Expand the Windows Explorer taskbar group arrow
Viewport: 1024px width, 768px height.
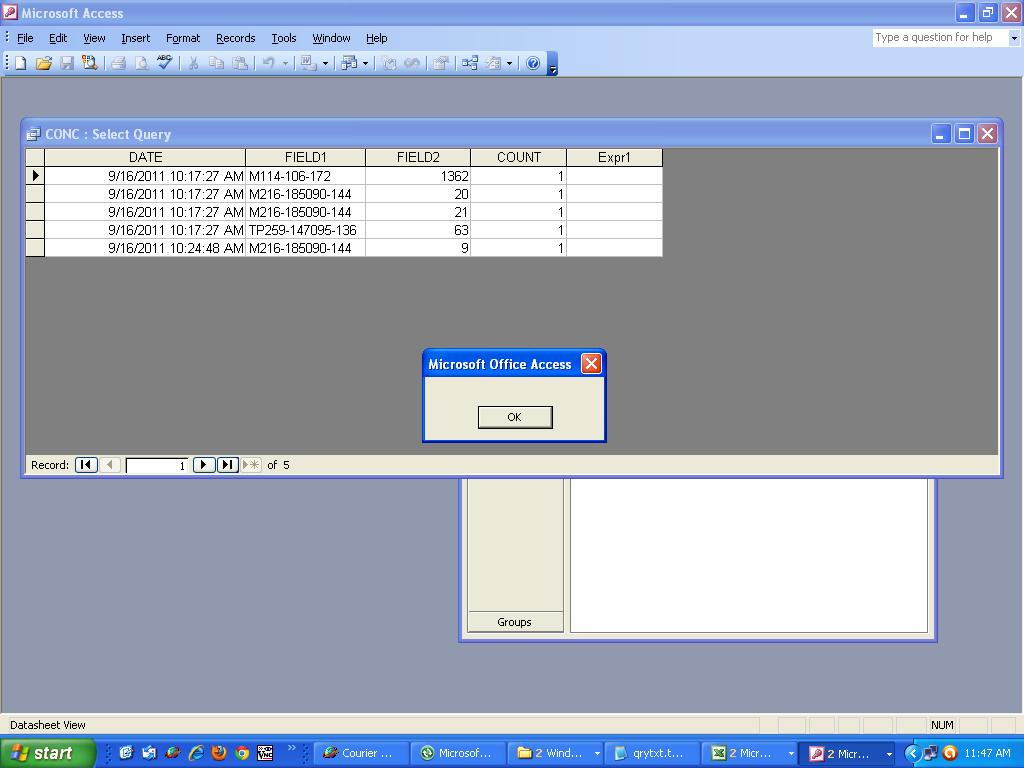[596, 754]
